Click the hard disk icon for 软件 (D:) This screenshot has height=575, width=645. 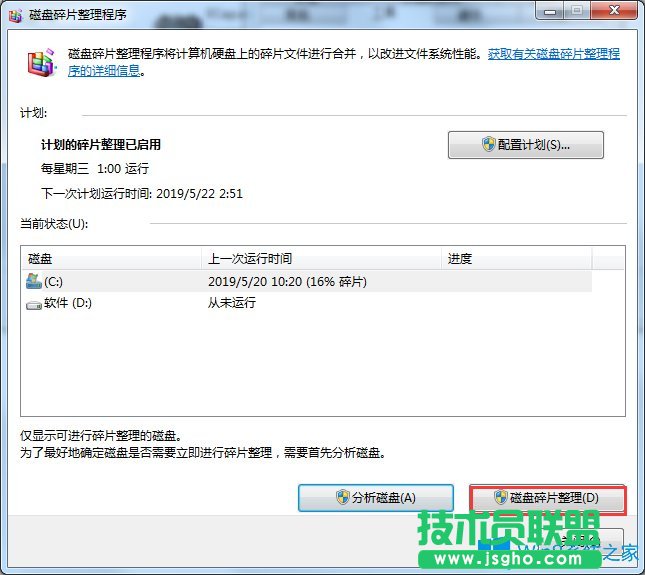pos(34,305)
